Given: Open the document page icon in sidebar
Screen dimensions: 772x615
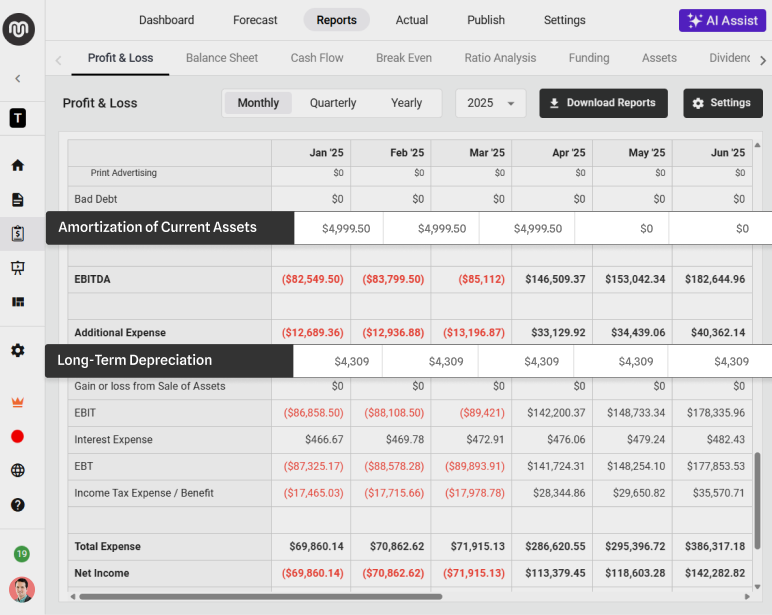Looking at the screenshot, I should 18,200.
